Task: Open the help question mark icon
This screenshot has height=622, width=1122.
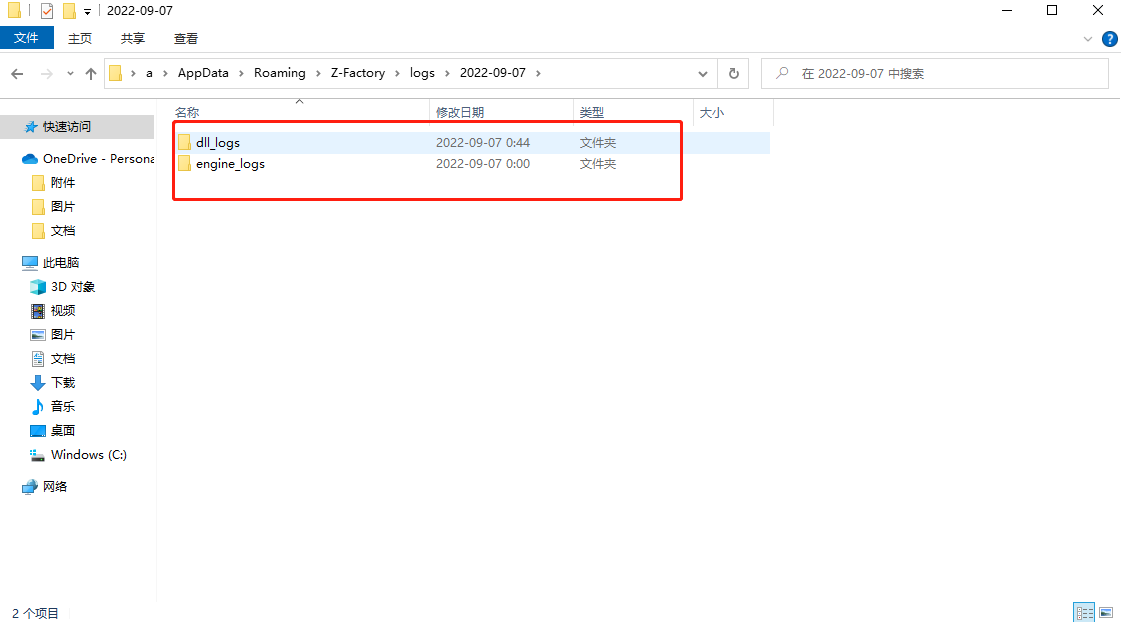Action: pos(1109,39)
